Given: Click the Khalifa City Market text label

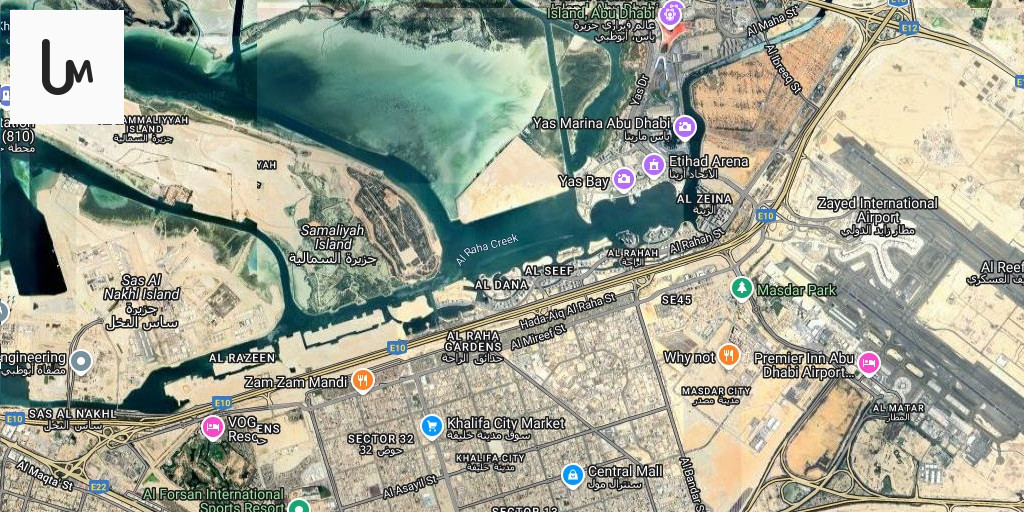Looking at the screenshot, I should click(505, 423).
